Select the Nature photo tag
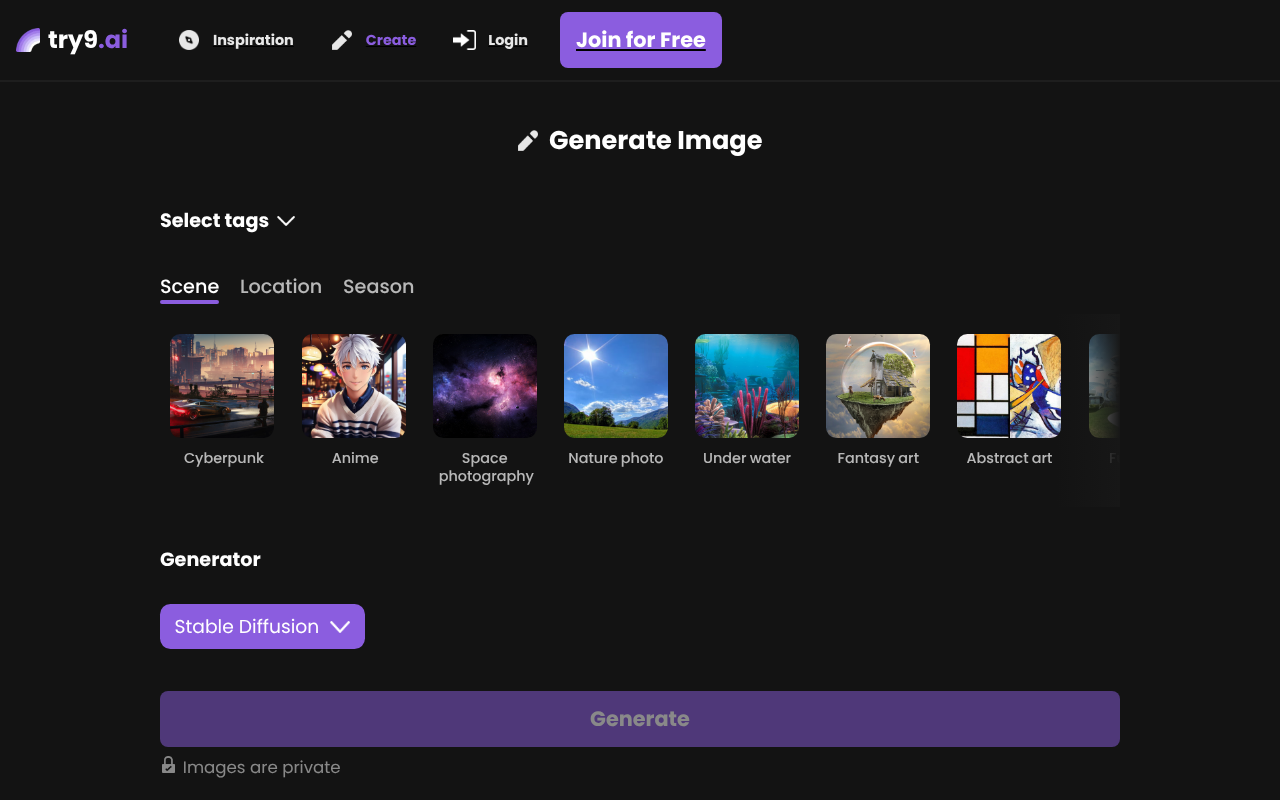The width and height of the screenshot is (1280, 800). 616,385
